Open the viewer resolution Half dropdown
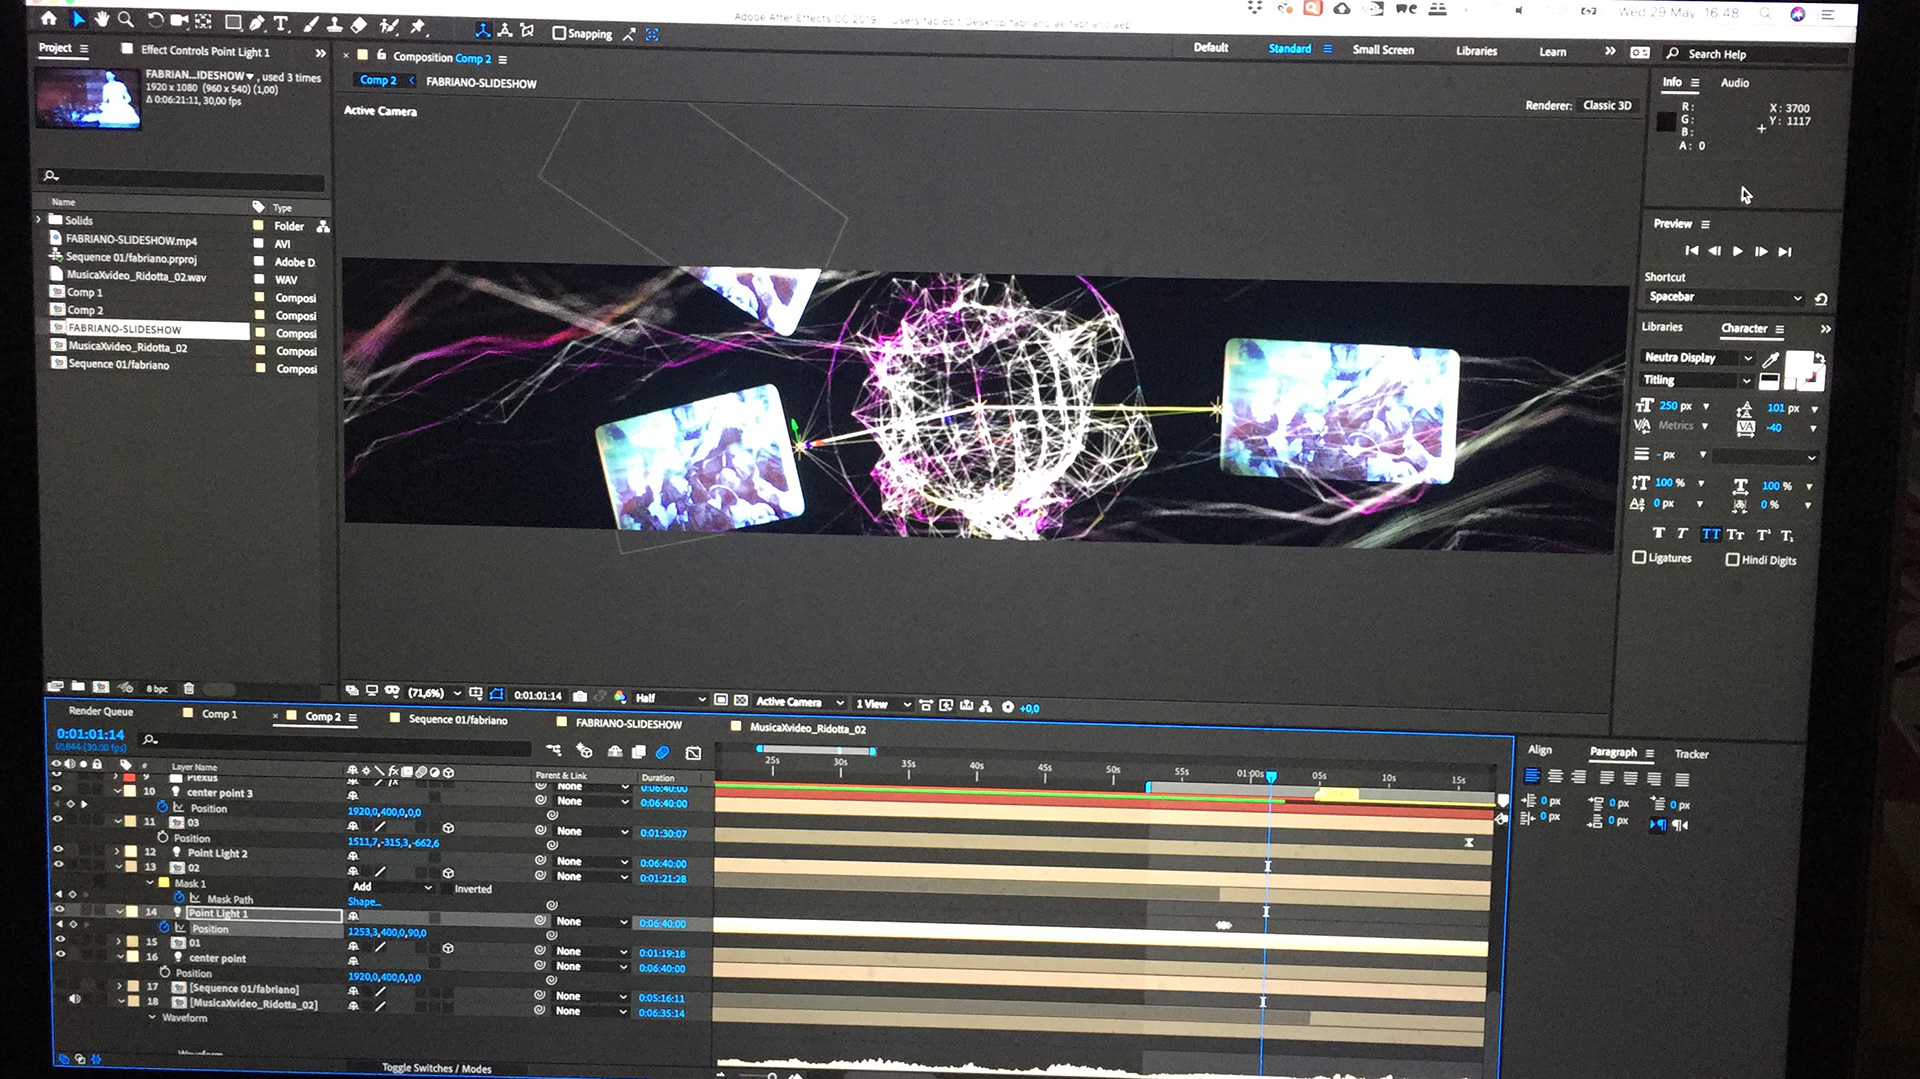Image resolution: width=1920 pixels, height=1079 pixels. (671, 698)
